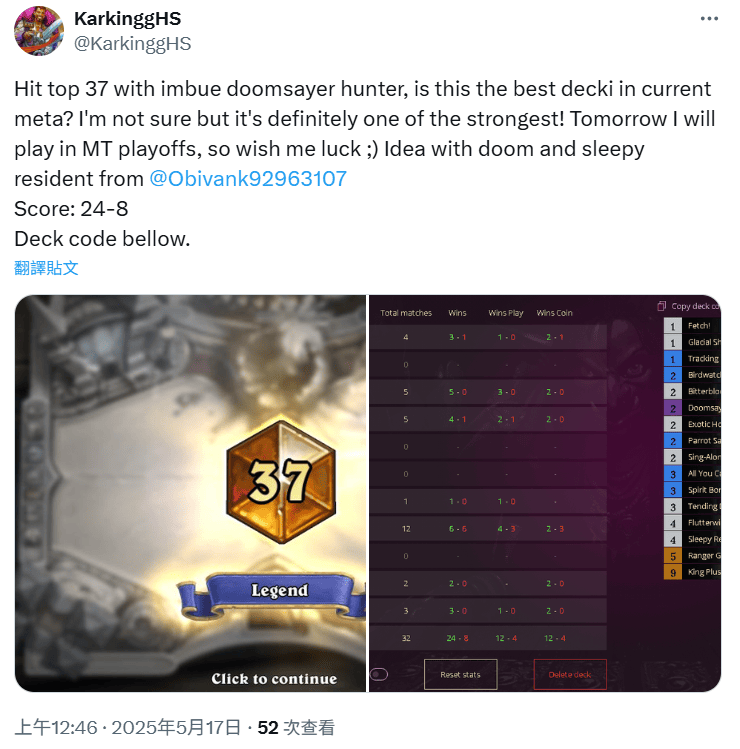This screenshot has height=749, width=740.
Task: Toggle the switch beside Reset stats
Action: click(379, 674)
